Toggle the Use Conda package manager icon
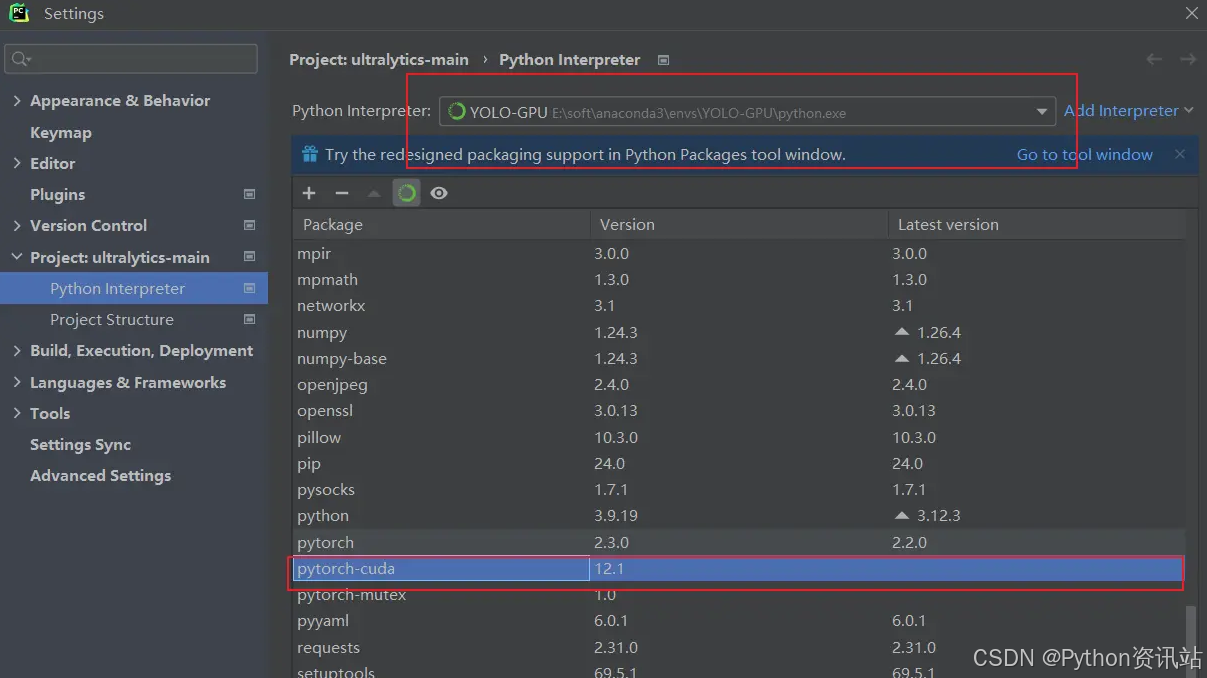This screenshot has height=678, width=1207. click(406, 193)
